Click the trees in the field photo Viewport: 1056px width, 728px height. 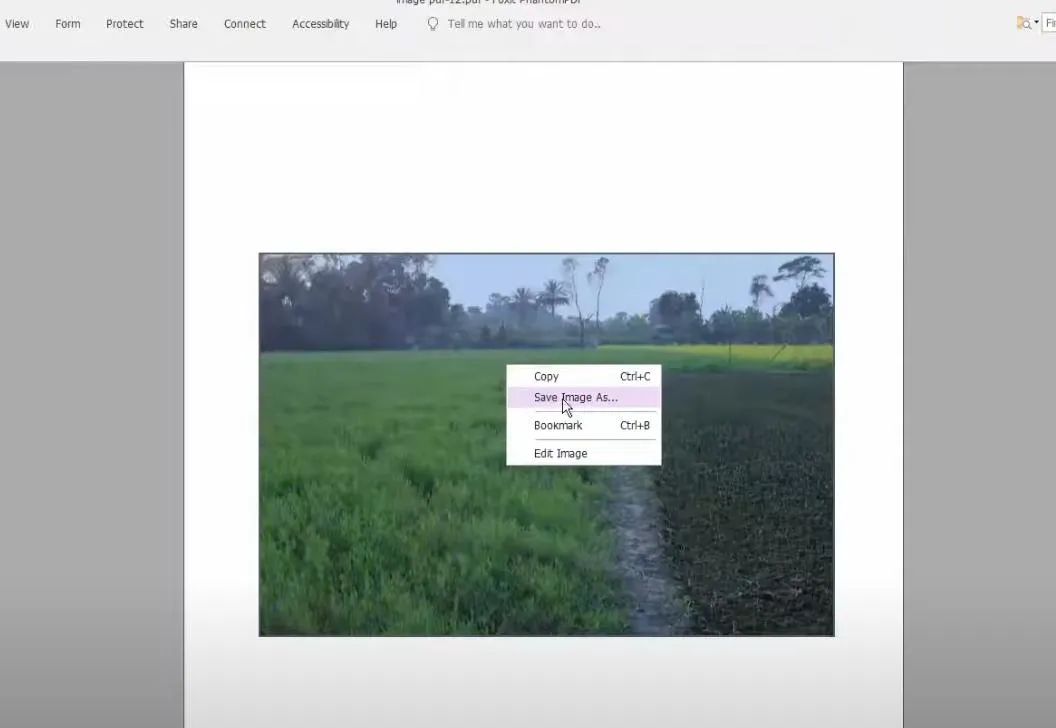[x=380, y=300]
